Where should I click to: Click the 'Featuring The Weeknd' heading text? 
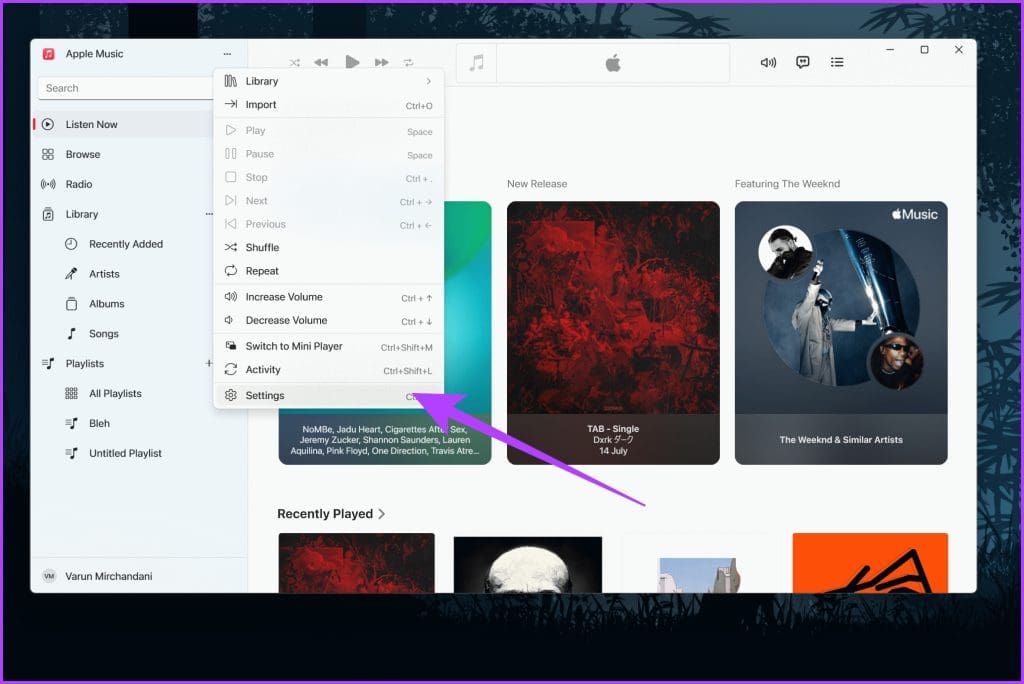(787, 184)
